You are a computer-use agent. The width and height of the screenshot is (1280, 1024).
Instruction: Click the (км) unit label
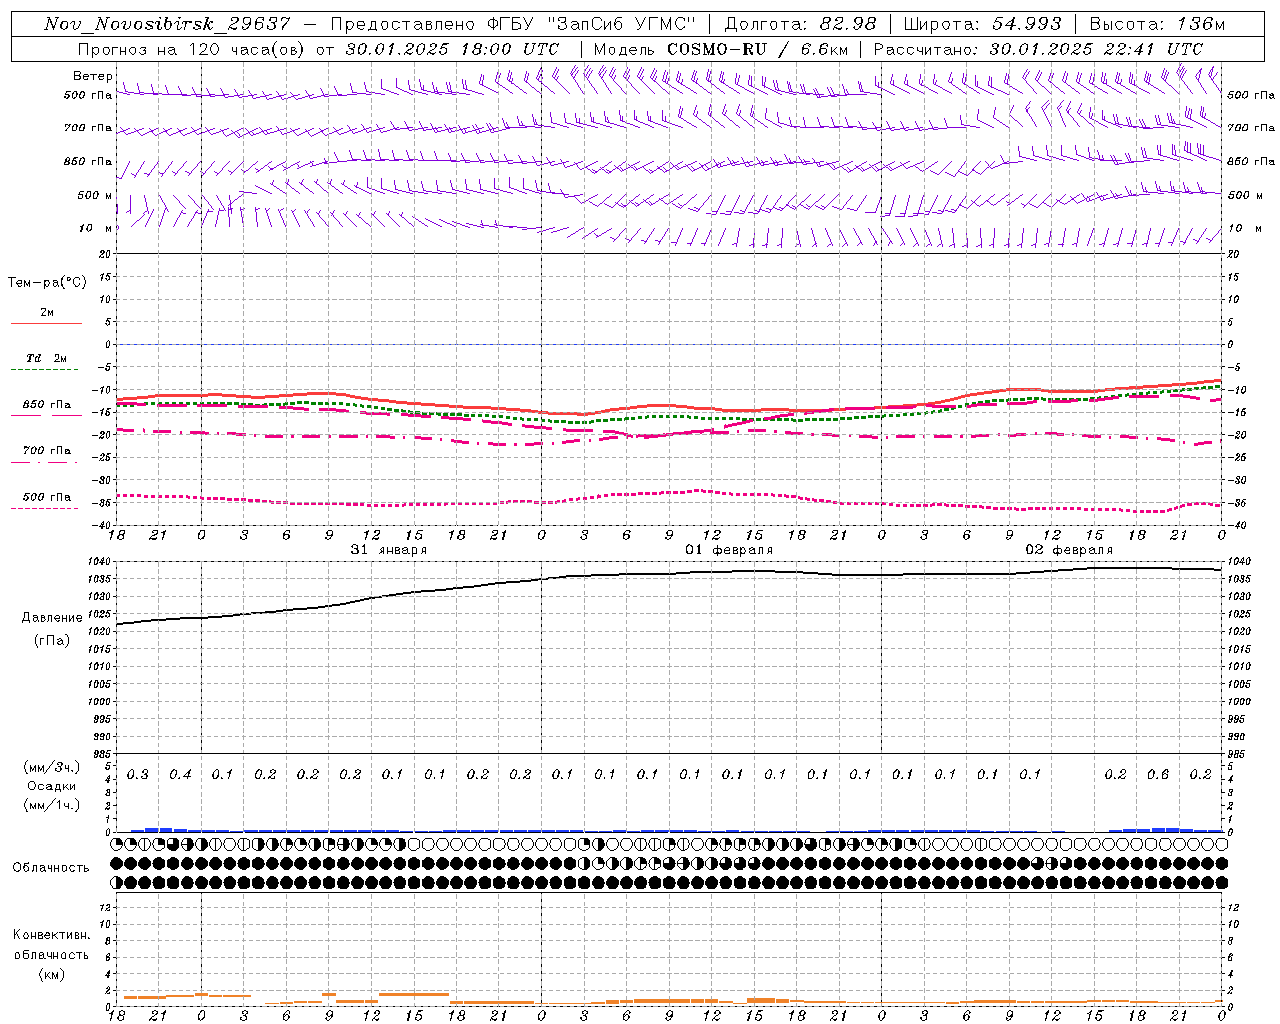pyautogui.click(x=51, y=974)
